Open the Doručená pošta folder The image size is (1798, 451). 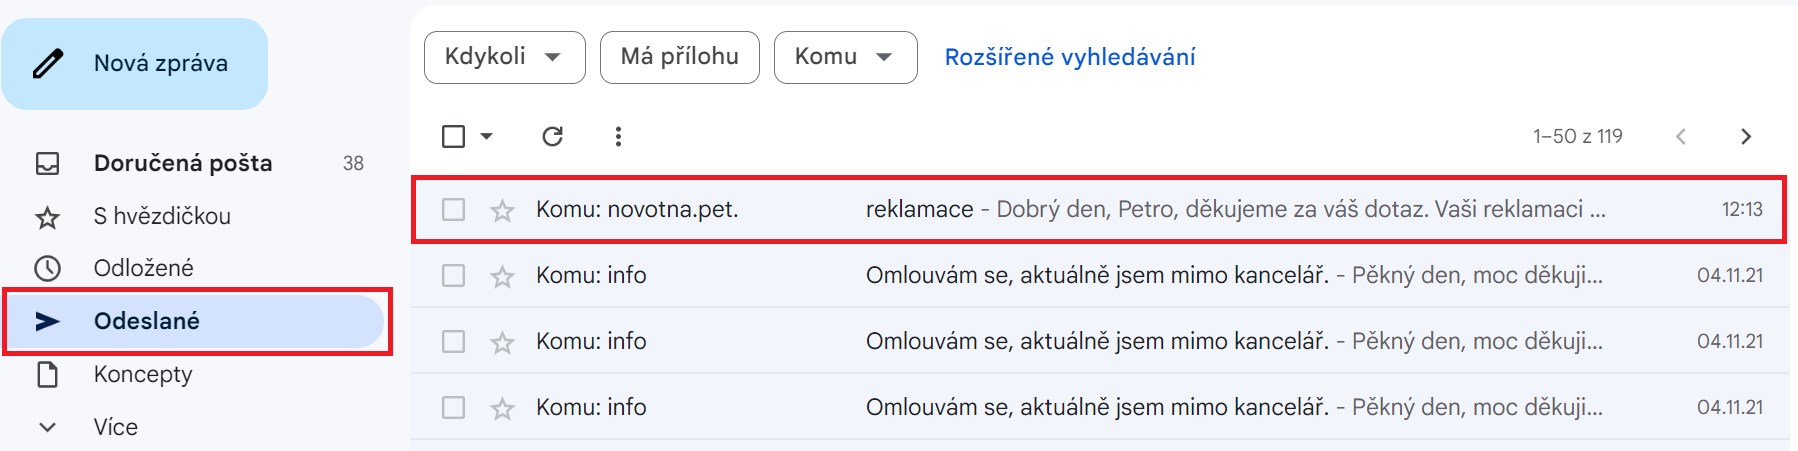[182, 163]
